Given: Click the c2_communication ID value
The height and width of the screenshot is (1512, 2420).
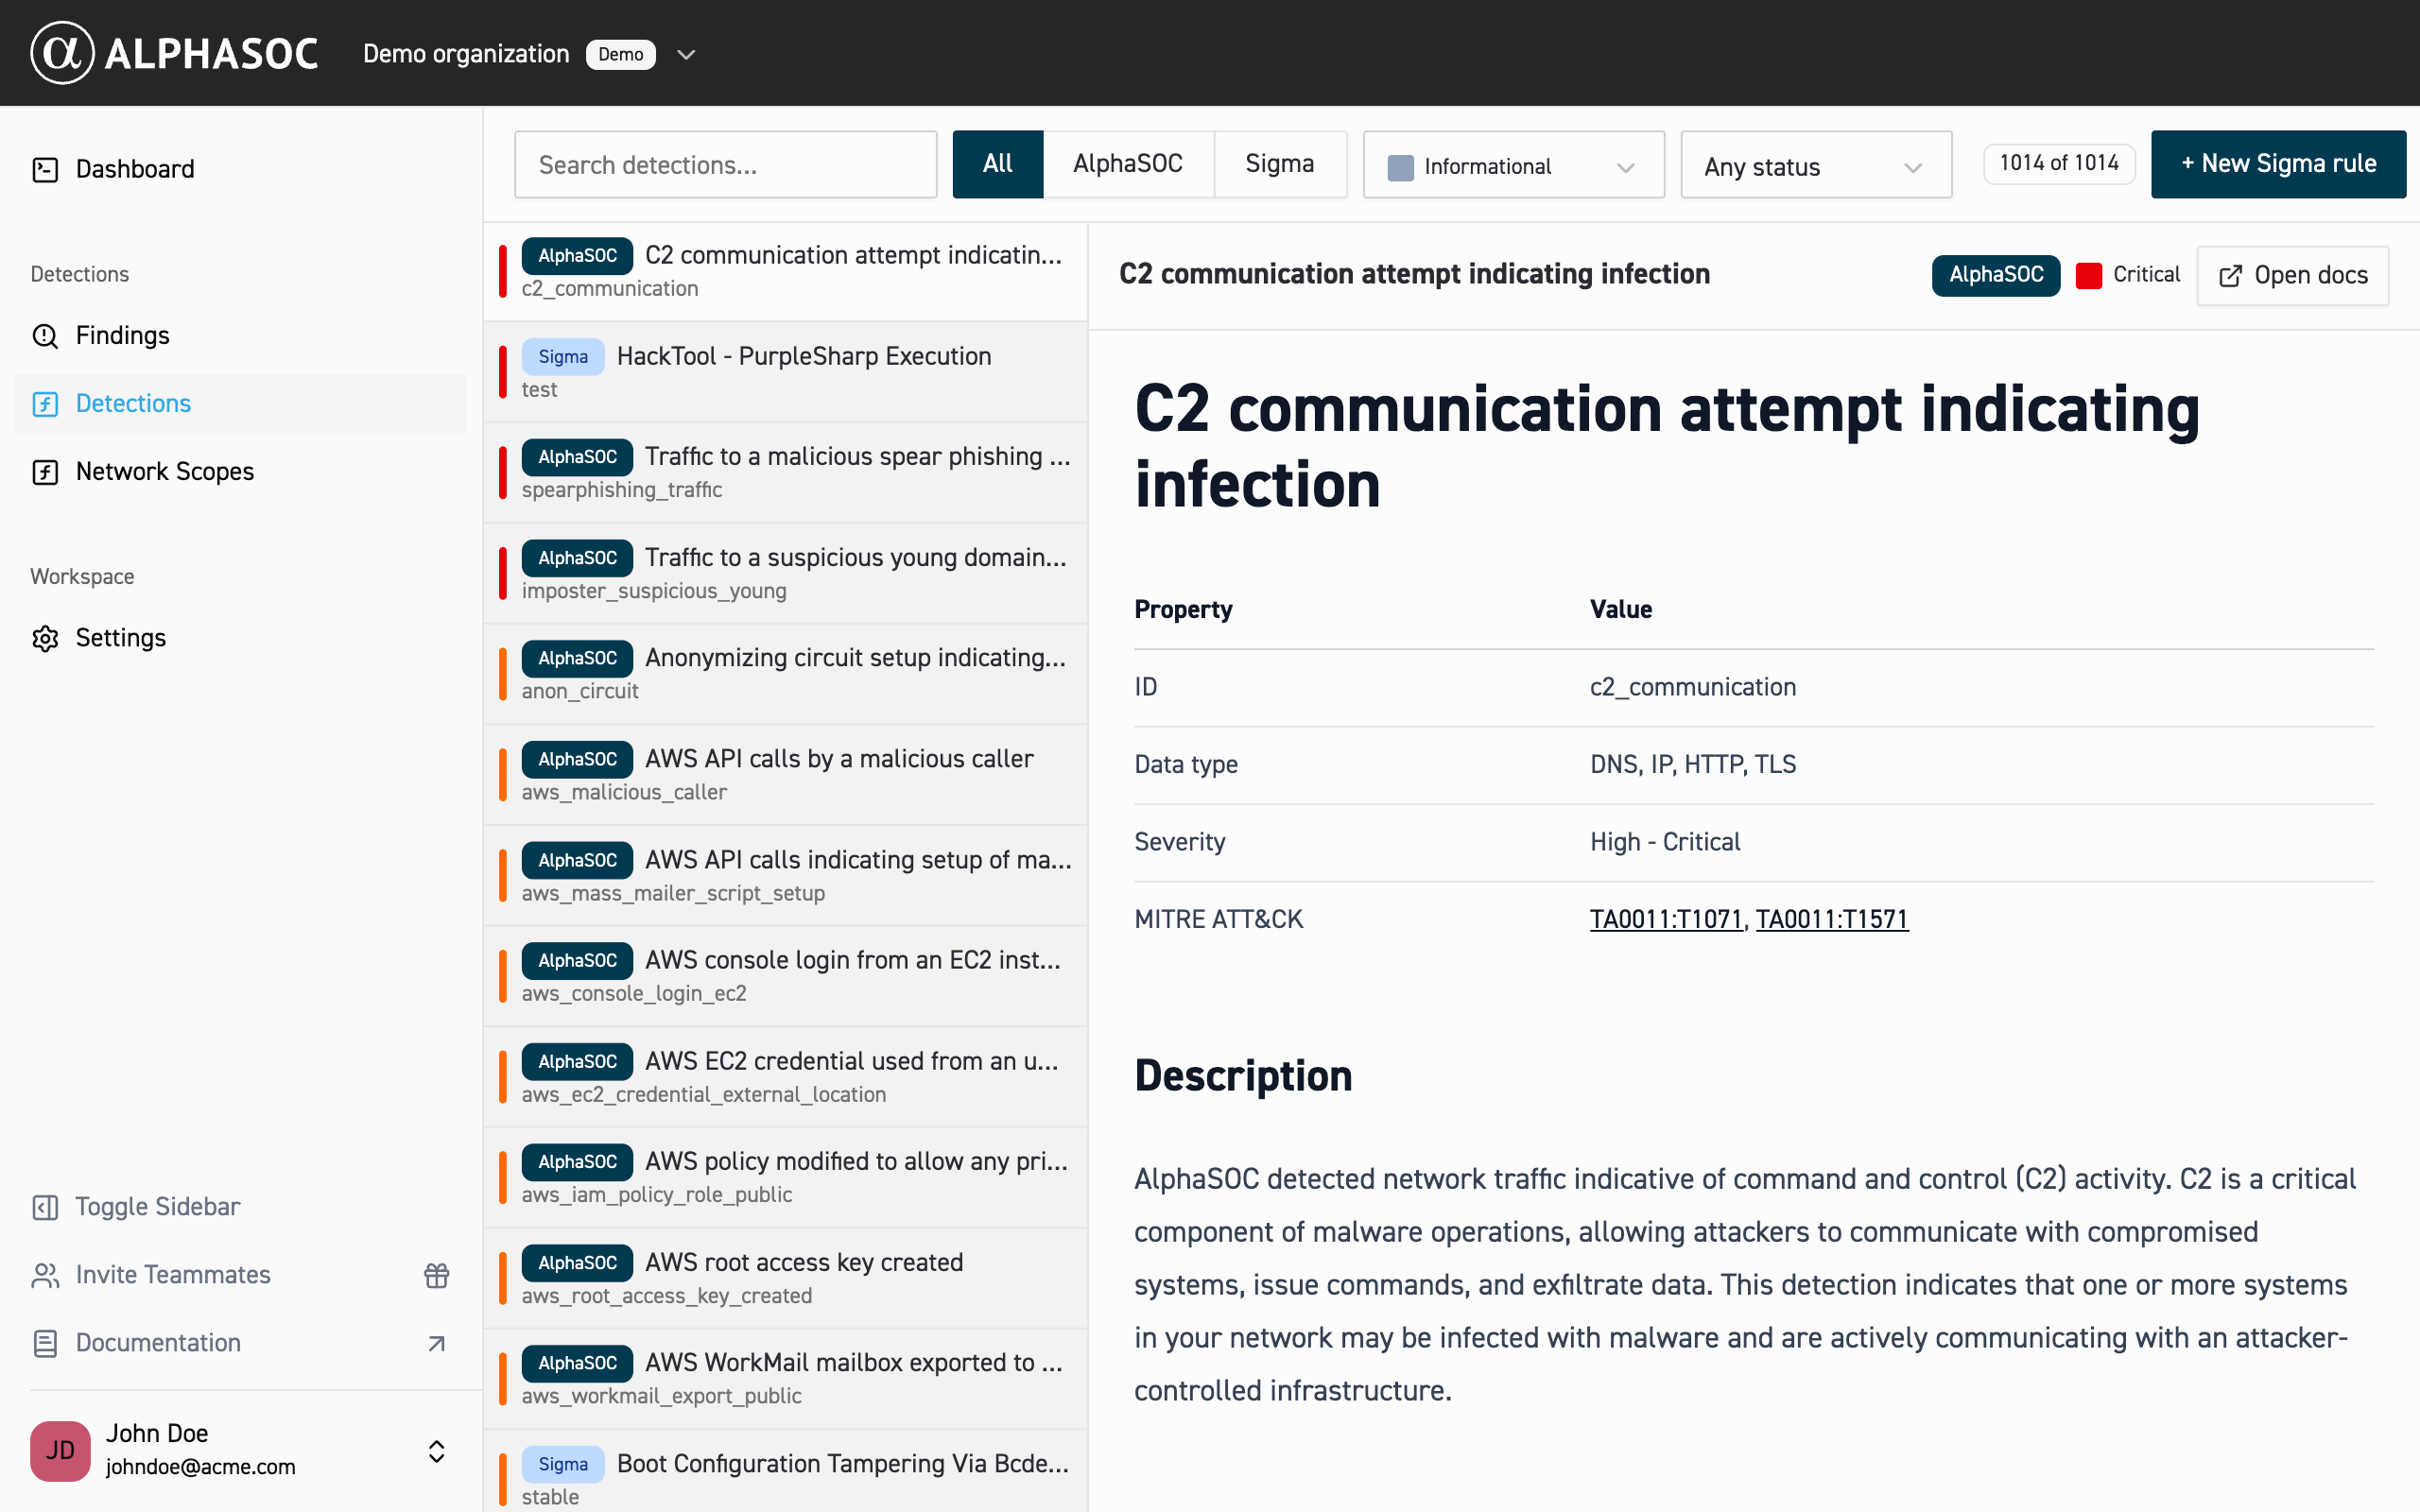Looking at the screenshot, I should click(1693, 687).
